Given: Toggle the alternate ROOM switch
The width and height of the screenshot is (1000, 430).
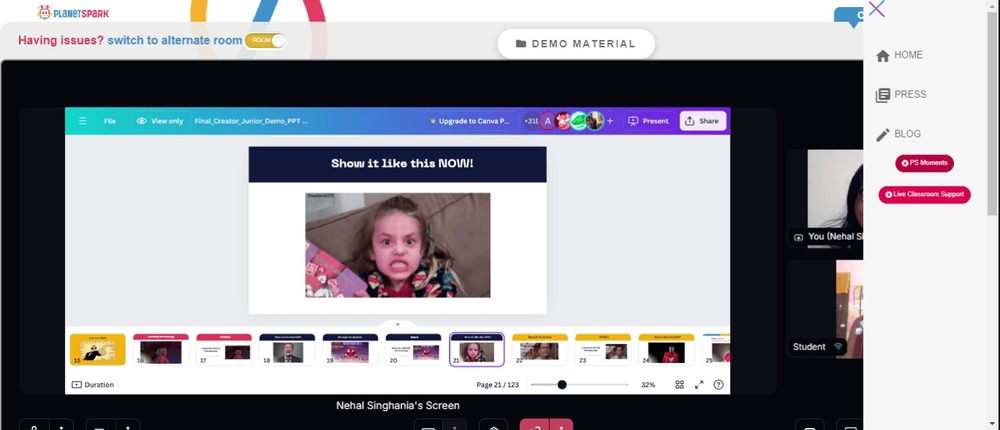Looking at the screenshot, I should point(265,40).
